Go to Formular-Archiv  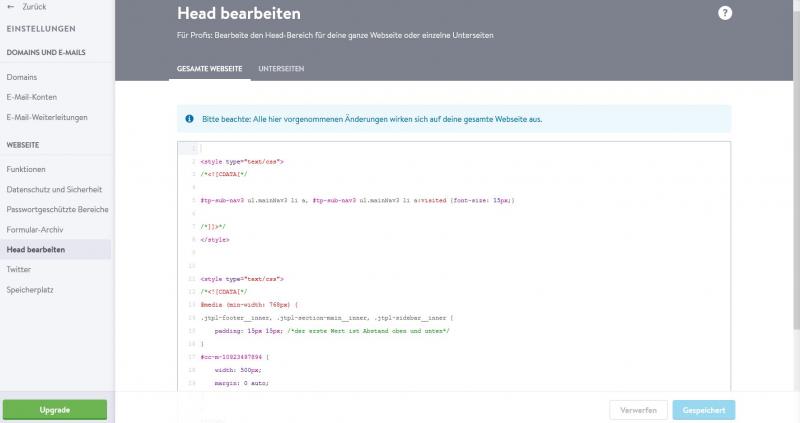coord(36,229)
